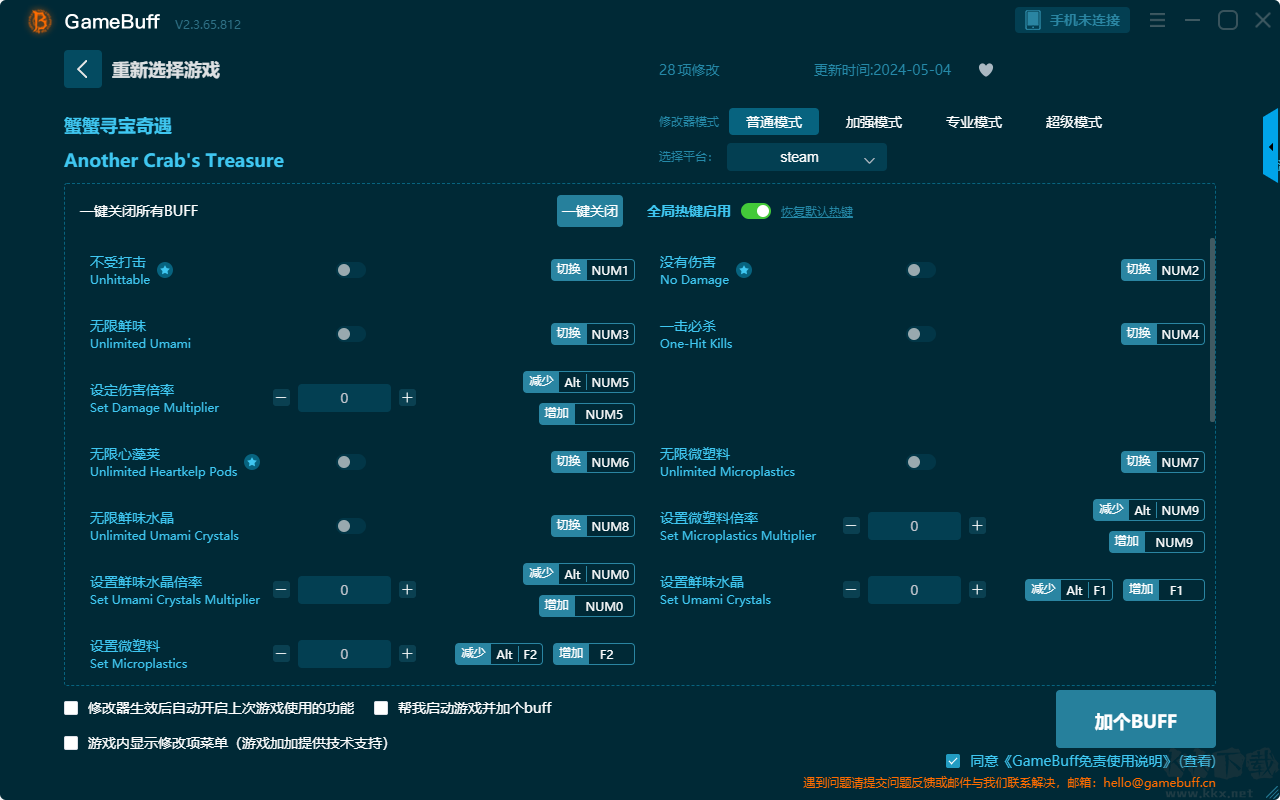Enable the One-Hit Kills switch
The image size is (1280, 800).
(921, 334)
